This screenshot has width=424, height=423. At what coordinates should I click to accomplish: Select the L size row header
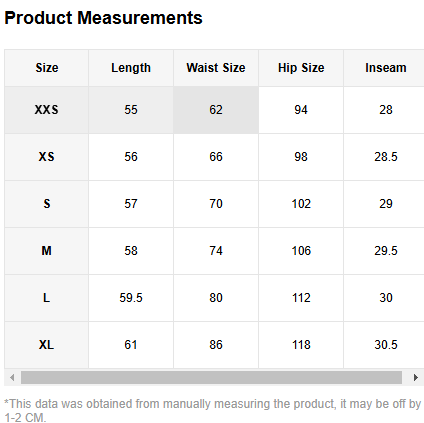tap(47, 298)
